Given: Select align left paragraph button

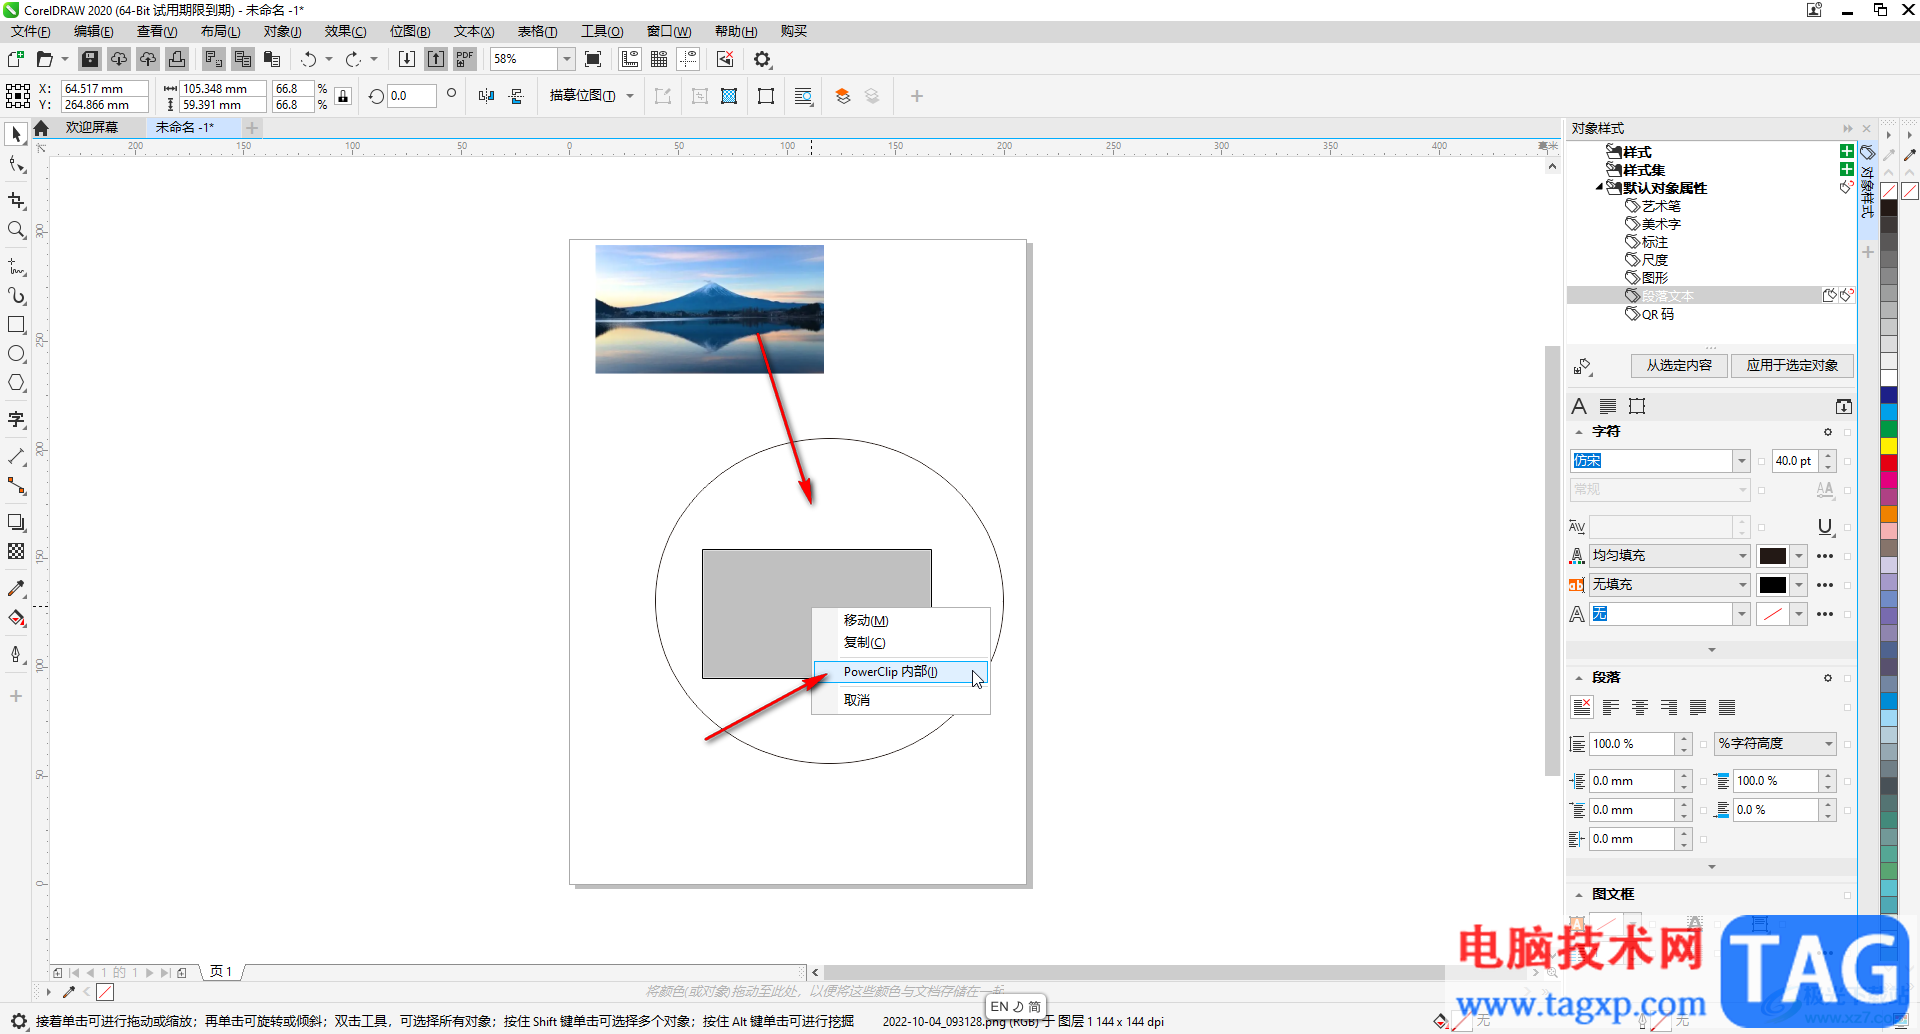Looking at the screenshot, I should (x=1611, y=707).
